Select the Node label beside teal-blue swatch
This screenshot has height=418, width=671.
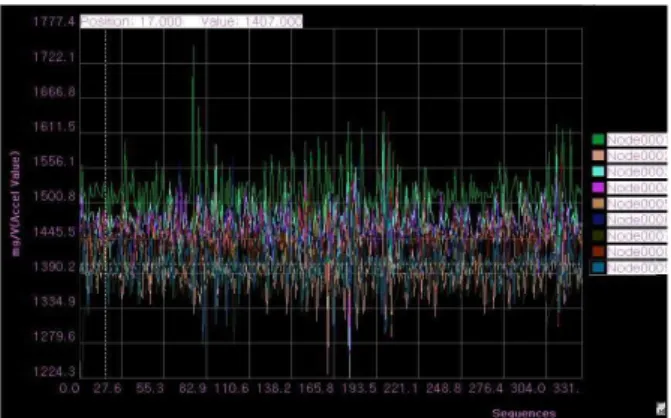point(637,268)
